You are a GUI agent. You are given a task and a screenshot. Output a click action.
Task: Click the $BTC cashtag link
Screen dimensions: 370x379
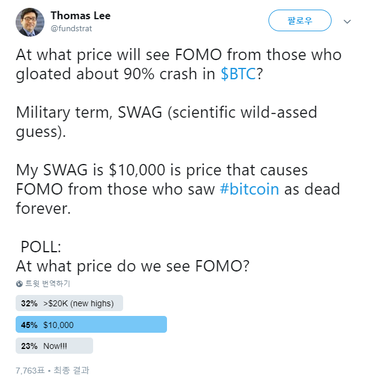[x=238, y=74]
